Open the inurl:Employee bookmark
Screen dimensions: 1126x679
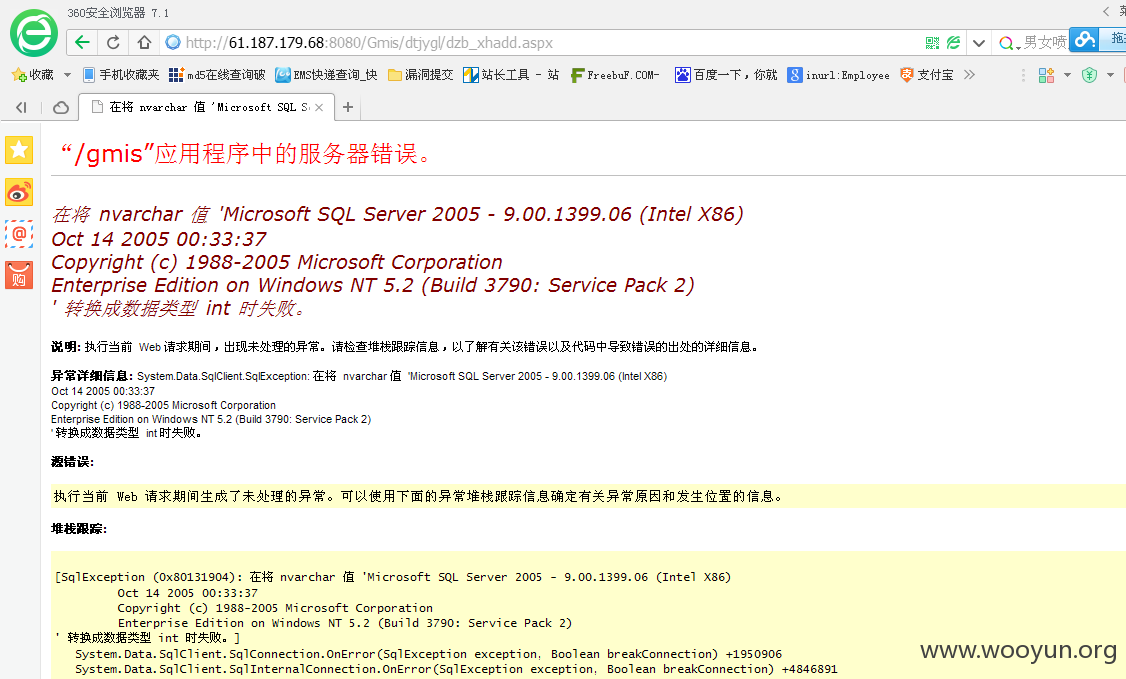coord(839,75)
